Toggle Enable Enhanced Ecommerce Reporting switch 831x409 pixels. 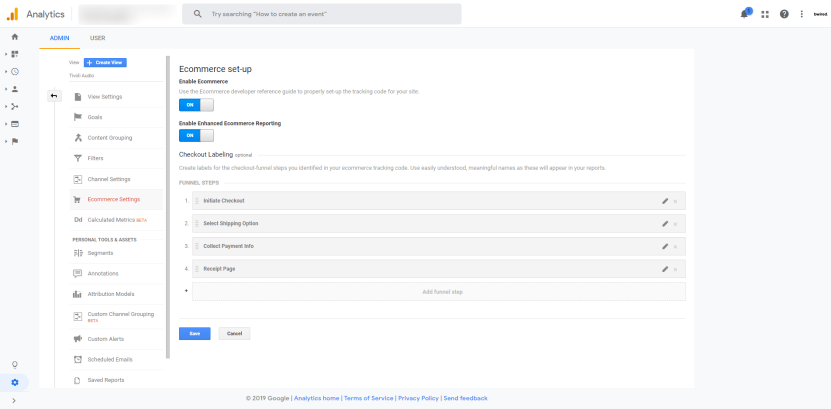(x=196, y=136)
